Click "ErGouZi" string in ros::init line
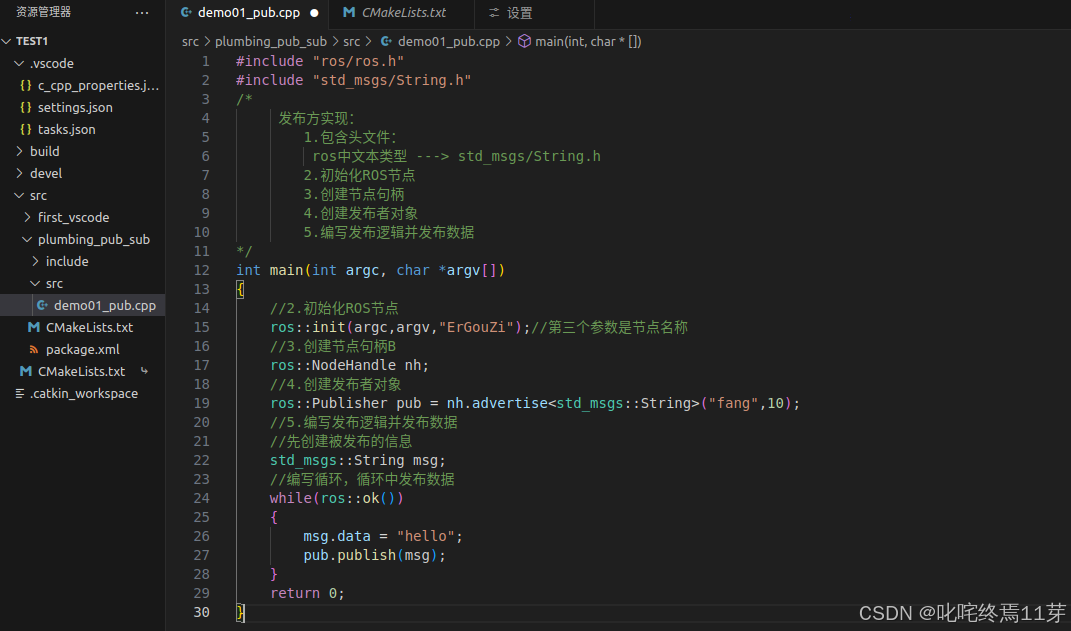The height and width of the screenshot is (631, 1071). [476, 327]
